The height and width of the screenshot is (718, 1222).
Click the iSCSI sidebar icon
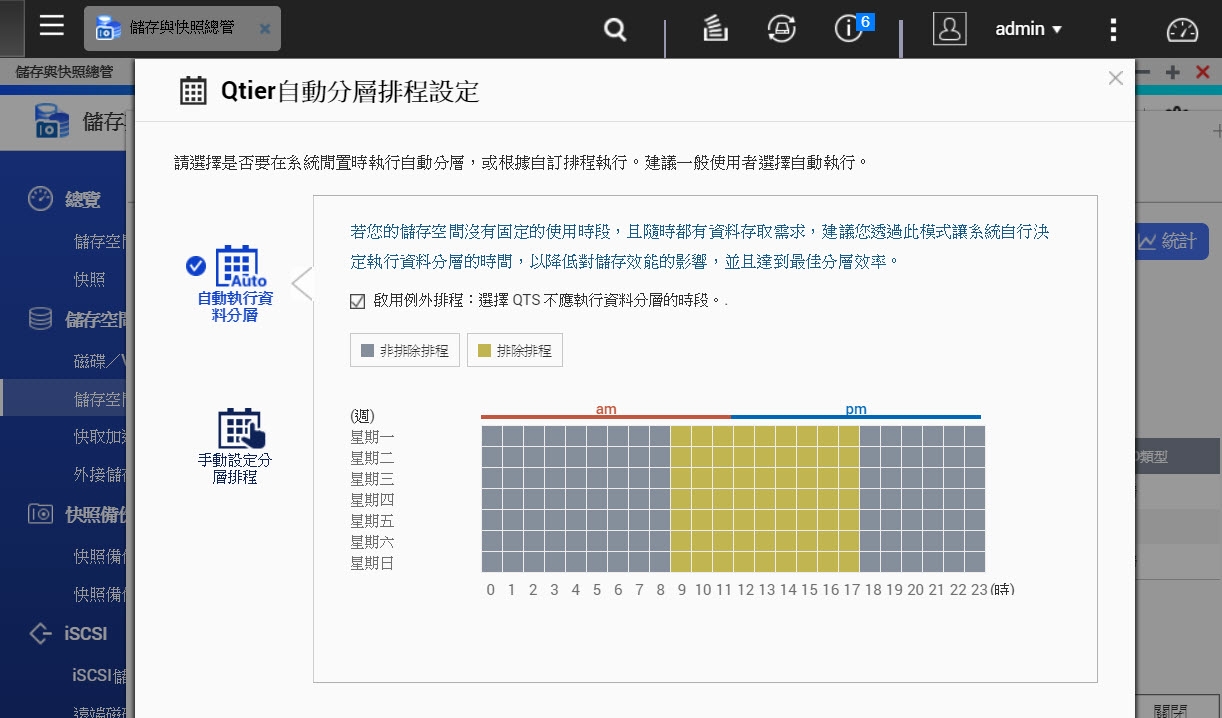click(x=40, y=633)
